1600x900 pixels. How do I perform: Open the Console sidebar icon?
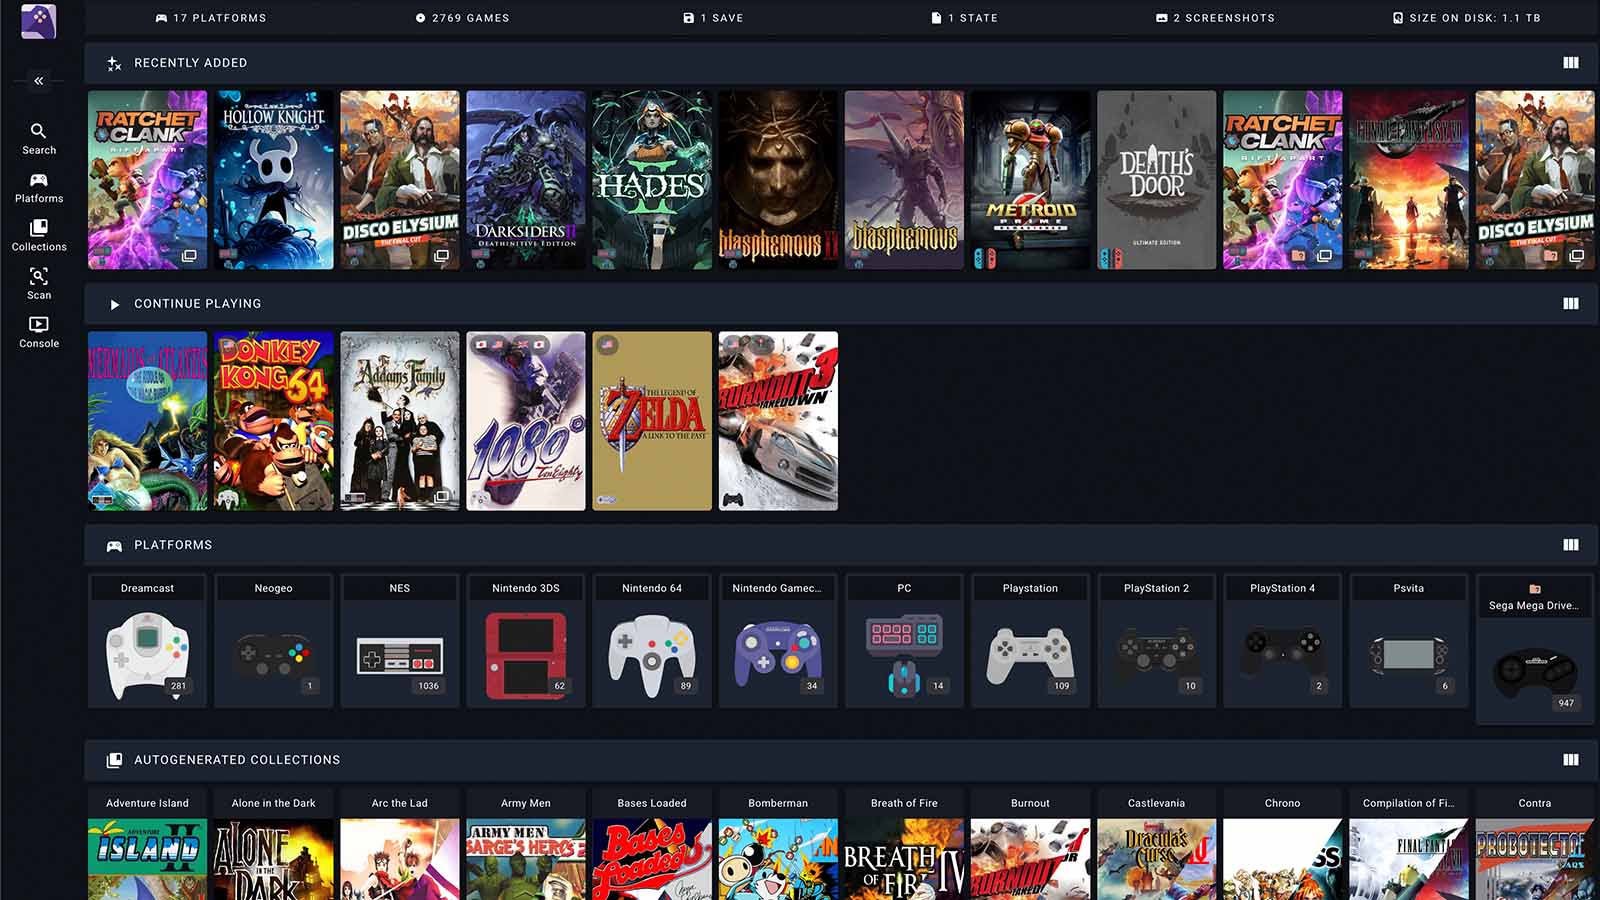tap(38, 332)
